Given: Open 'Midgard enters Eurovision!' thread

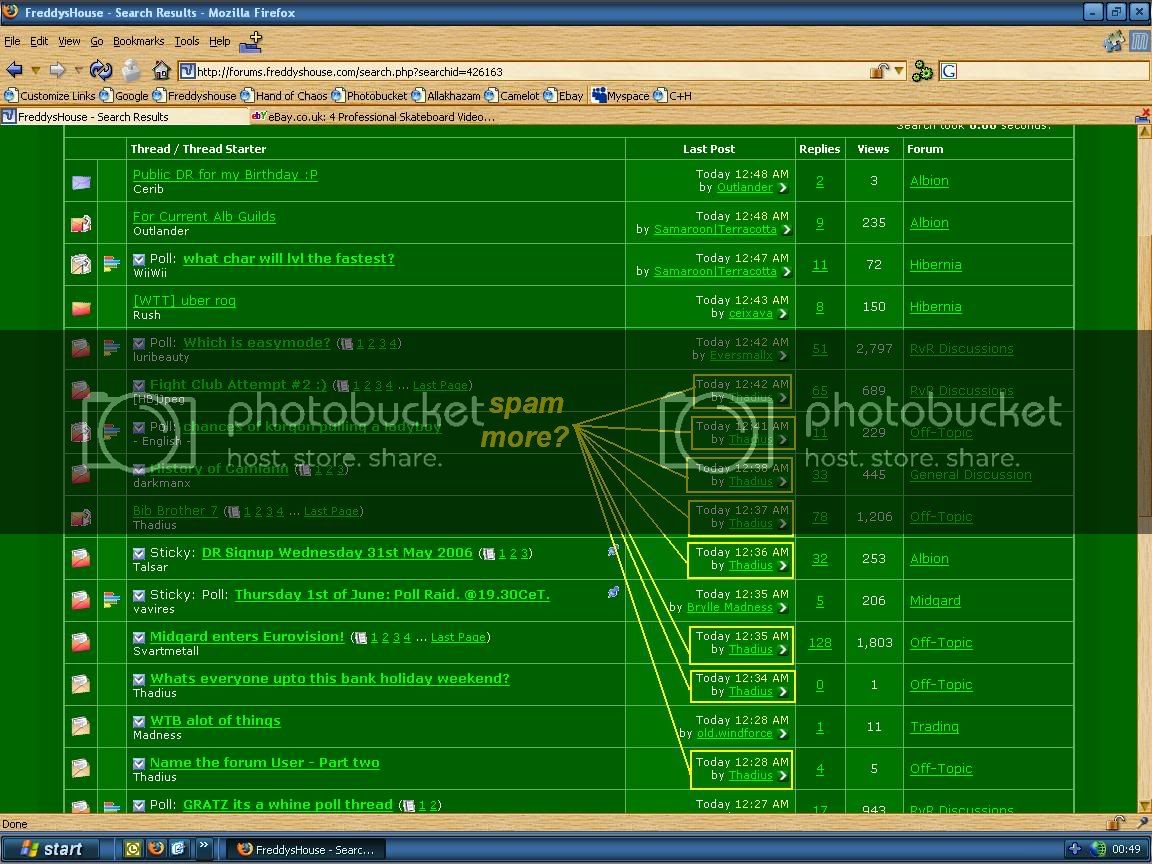Looking at the screenshot, I should click(x=247, y=637).
